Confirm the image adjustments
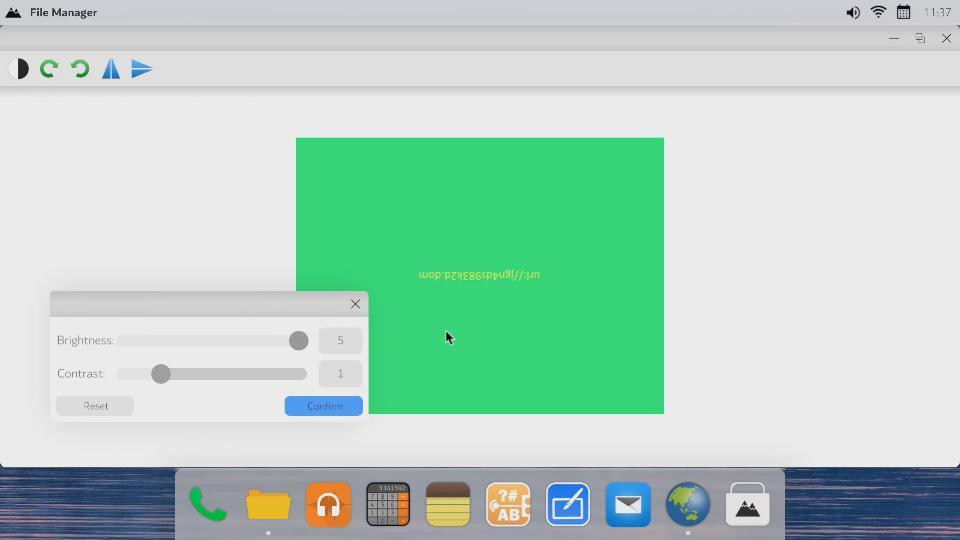Viewport: 960px width, 540px height. (323, 406)
